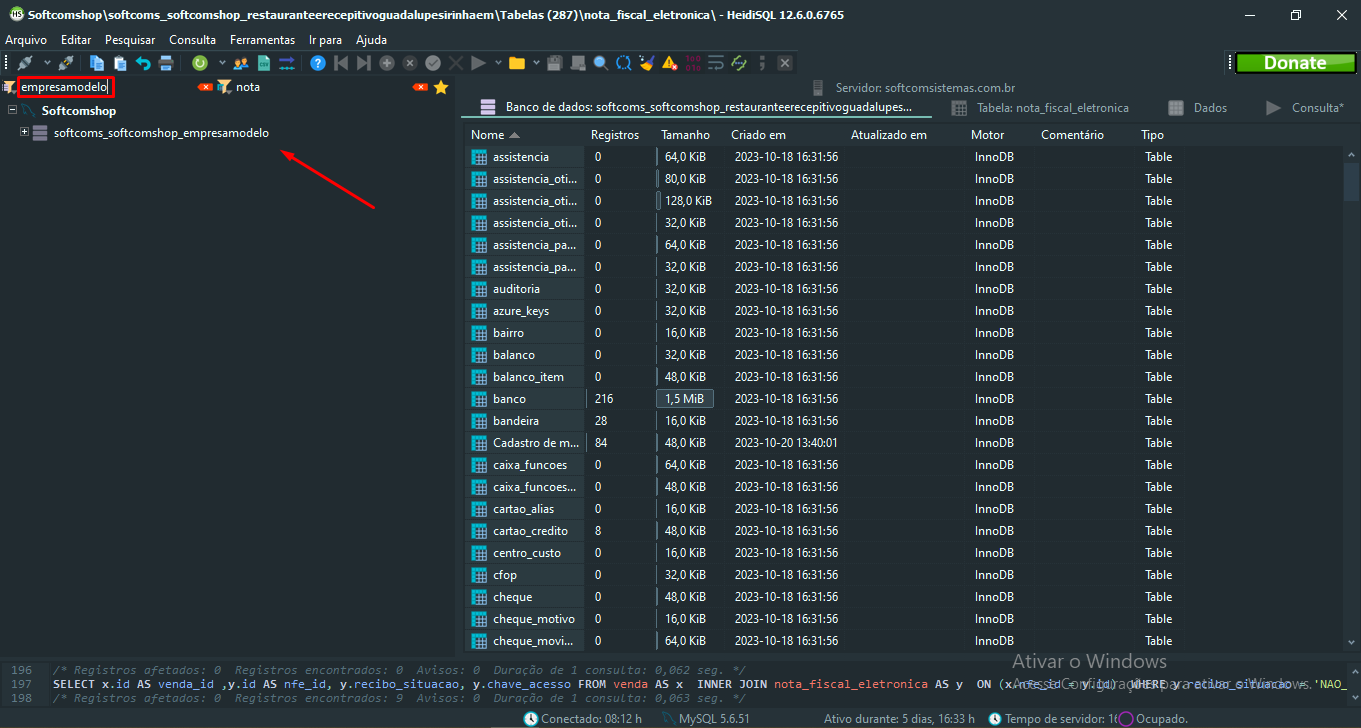Expand the softcoms_softcomshop_empresamodelo database node
Viewport: 1361px width, 728px height.
coord(25,132)
